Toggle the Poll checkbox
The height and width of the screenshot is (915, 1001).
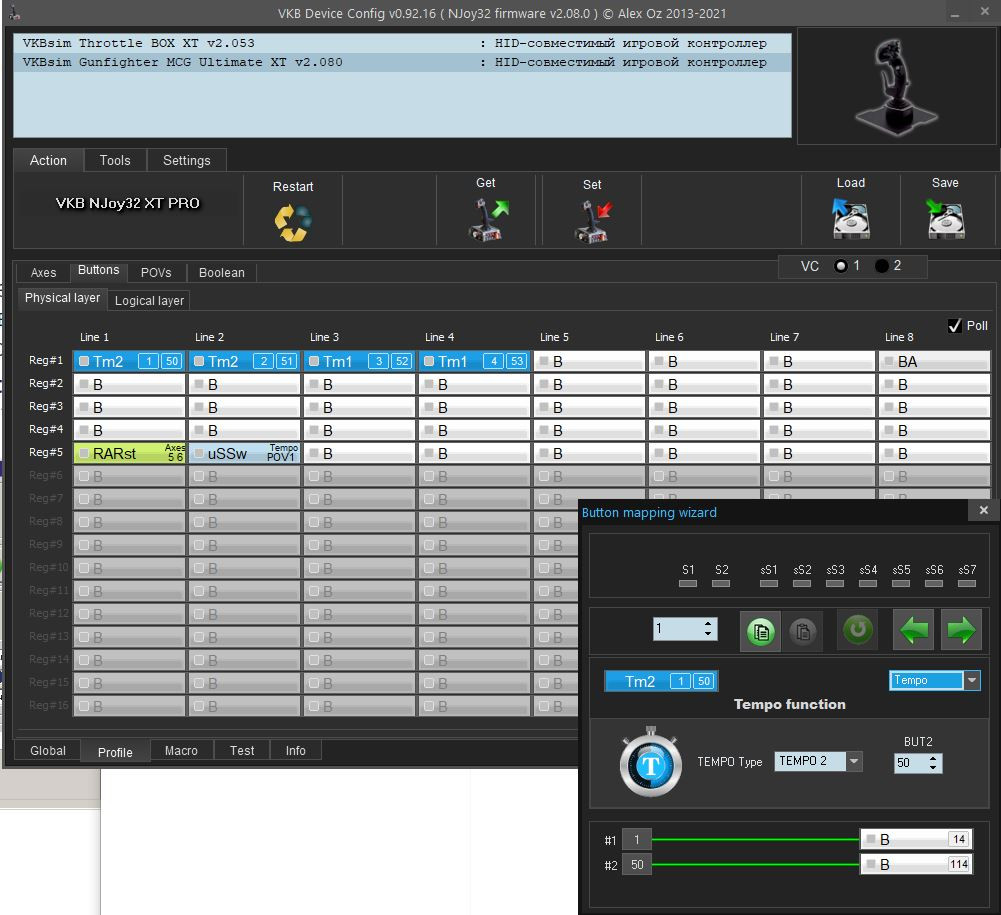(954, 326)
